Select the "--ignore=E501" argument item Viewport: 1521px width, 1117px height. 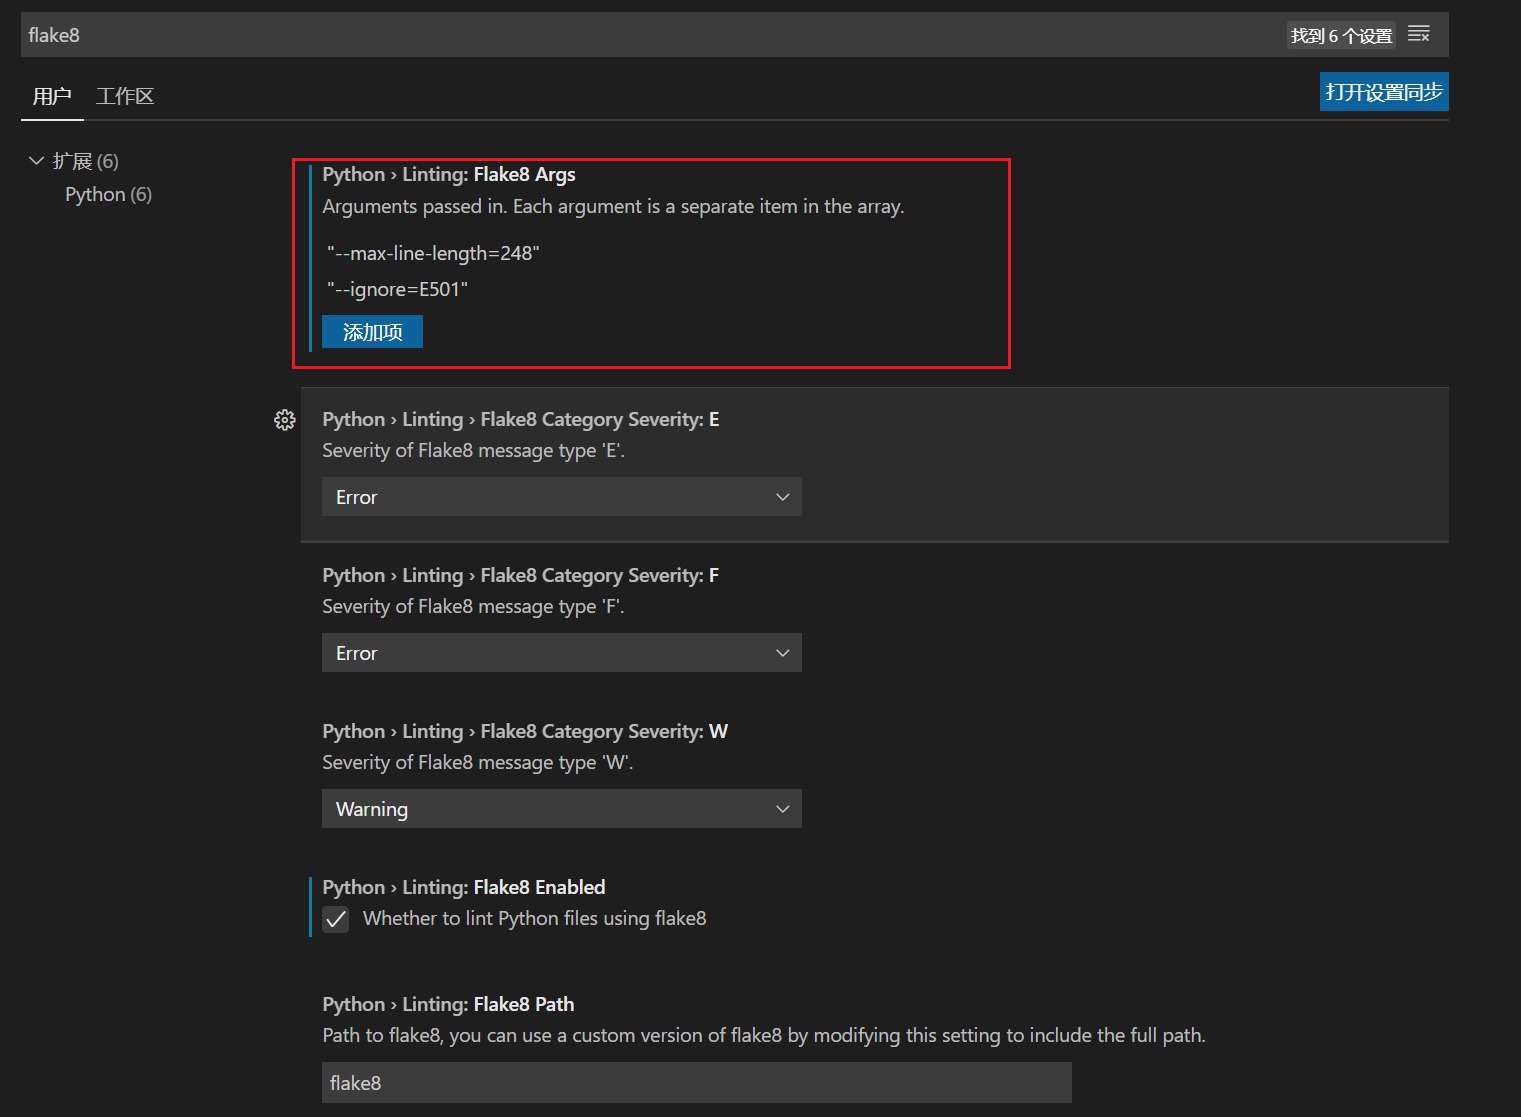pyautogui.click(x=397, y=289)
